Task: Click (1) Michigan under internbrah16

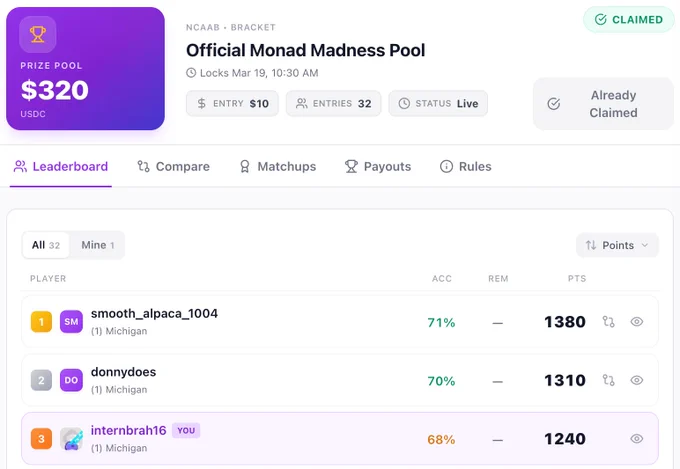Action: [119, 448]
